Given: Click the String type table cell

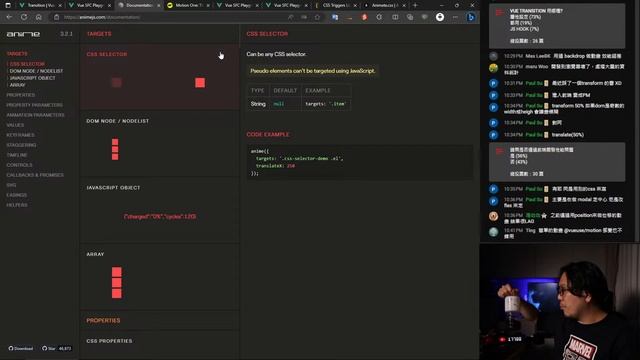Looking at the screenshot, I should click(258, 104).
